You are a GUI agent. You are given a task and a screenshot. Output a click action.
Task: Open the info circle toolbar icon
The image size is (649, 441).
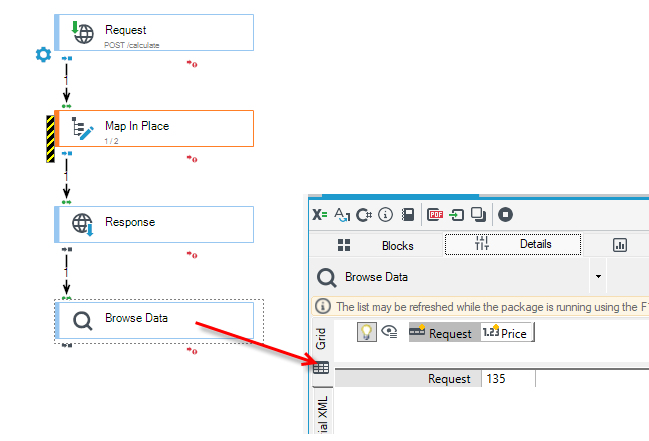click(x=385, y=214)
